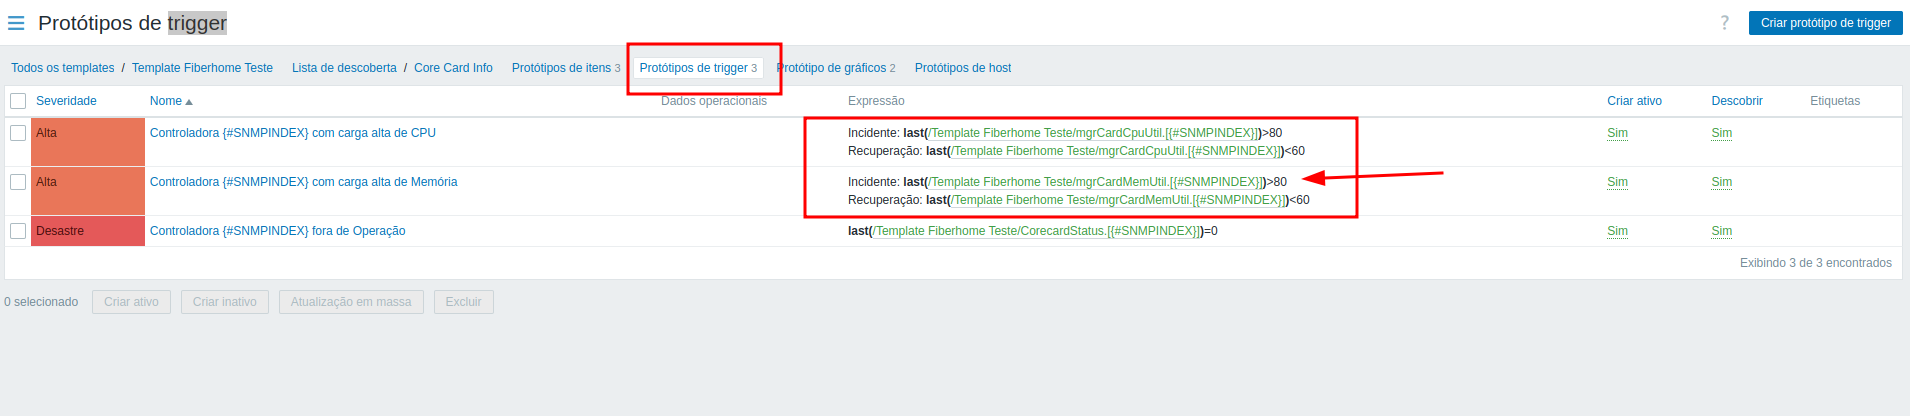Screen dimensions: 1910x416
Task: Click mgrCardCpuUtil item in Incidente expression
Action: coord(1094,133)
